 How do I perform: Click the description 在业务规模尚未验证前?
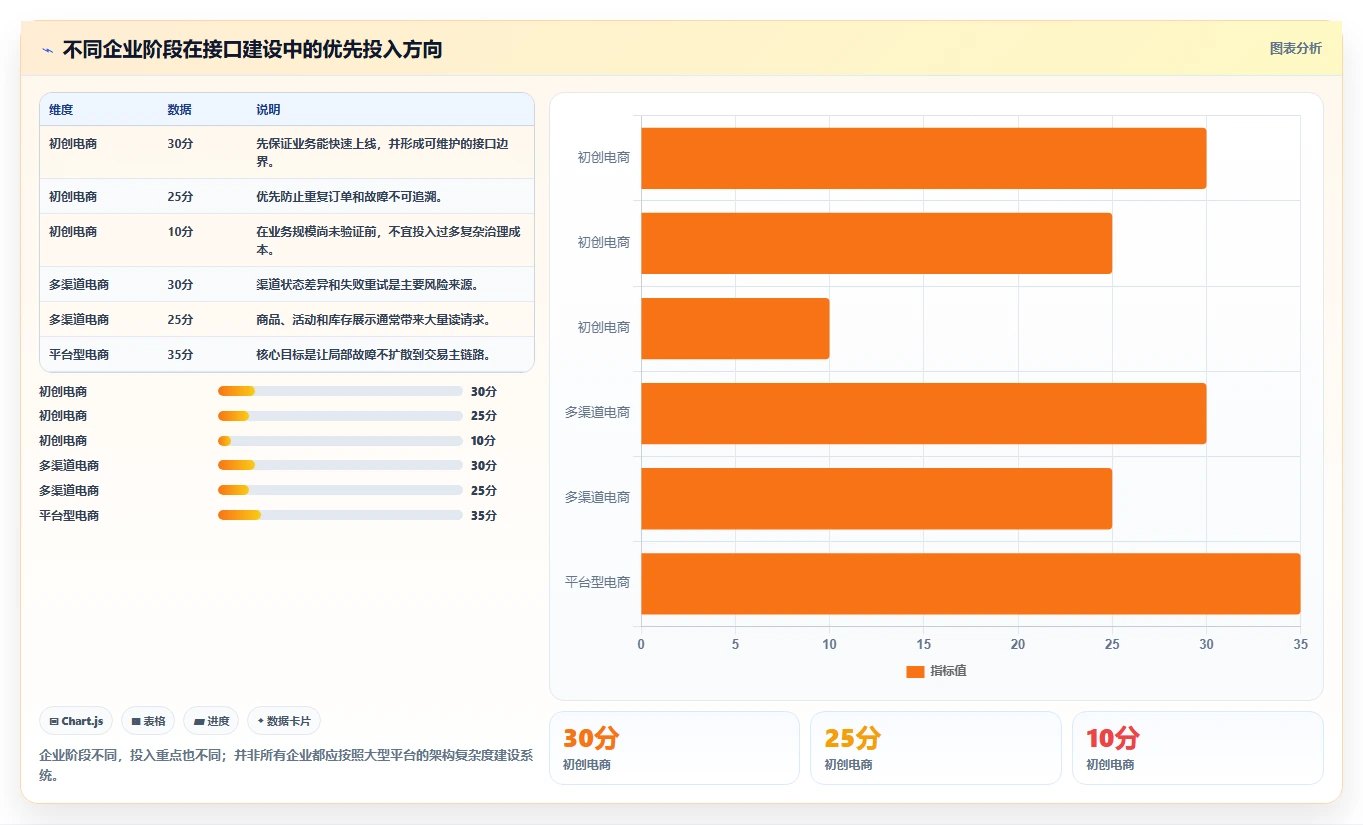[x=390, y=240]
